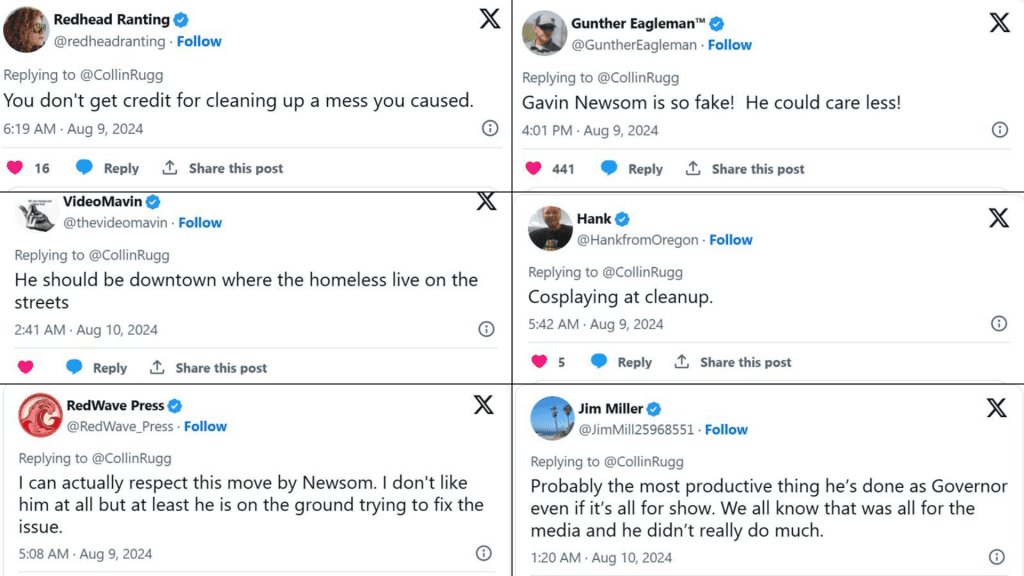This screenshot has width=1024, height=576.
Task: Follow HankfromOregon
Action: 731,240
